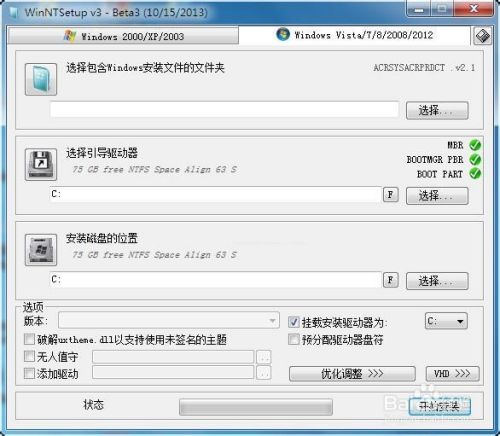Click the F button for boot drive
This screenshot has width=500, height=436.
[391, 194]
